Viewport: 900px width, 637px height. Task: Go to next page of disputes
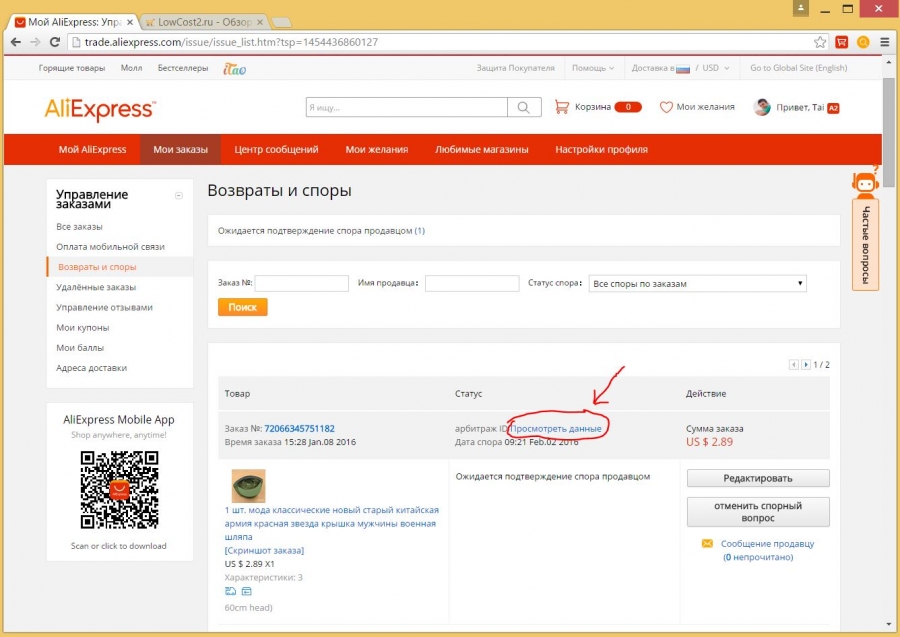[x=806, y=365]
